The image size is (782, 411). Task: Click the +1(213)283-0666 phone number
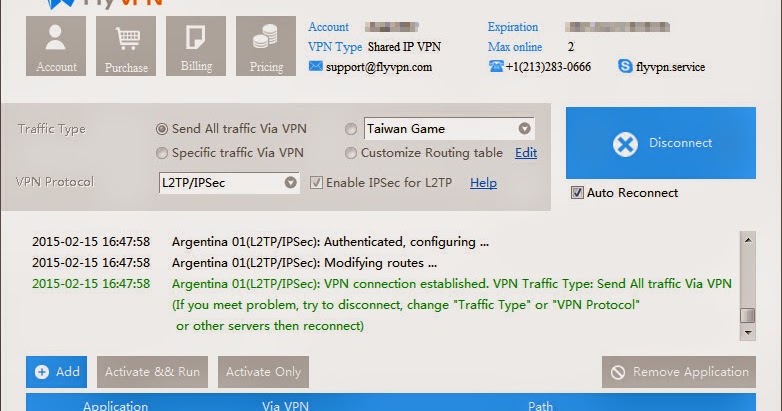[x=548, y=67]
